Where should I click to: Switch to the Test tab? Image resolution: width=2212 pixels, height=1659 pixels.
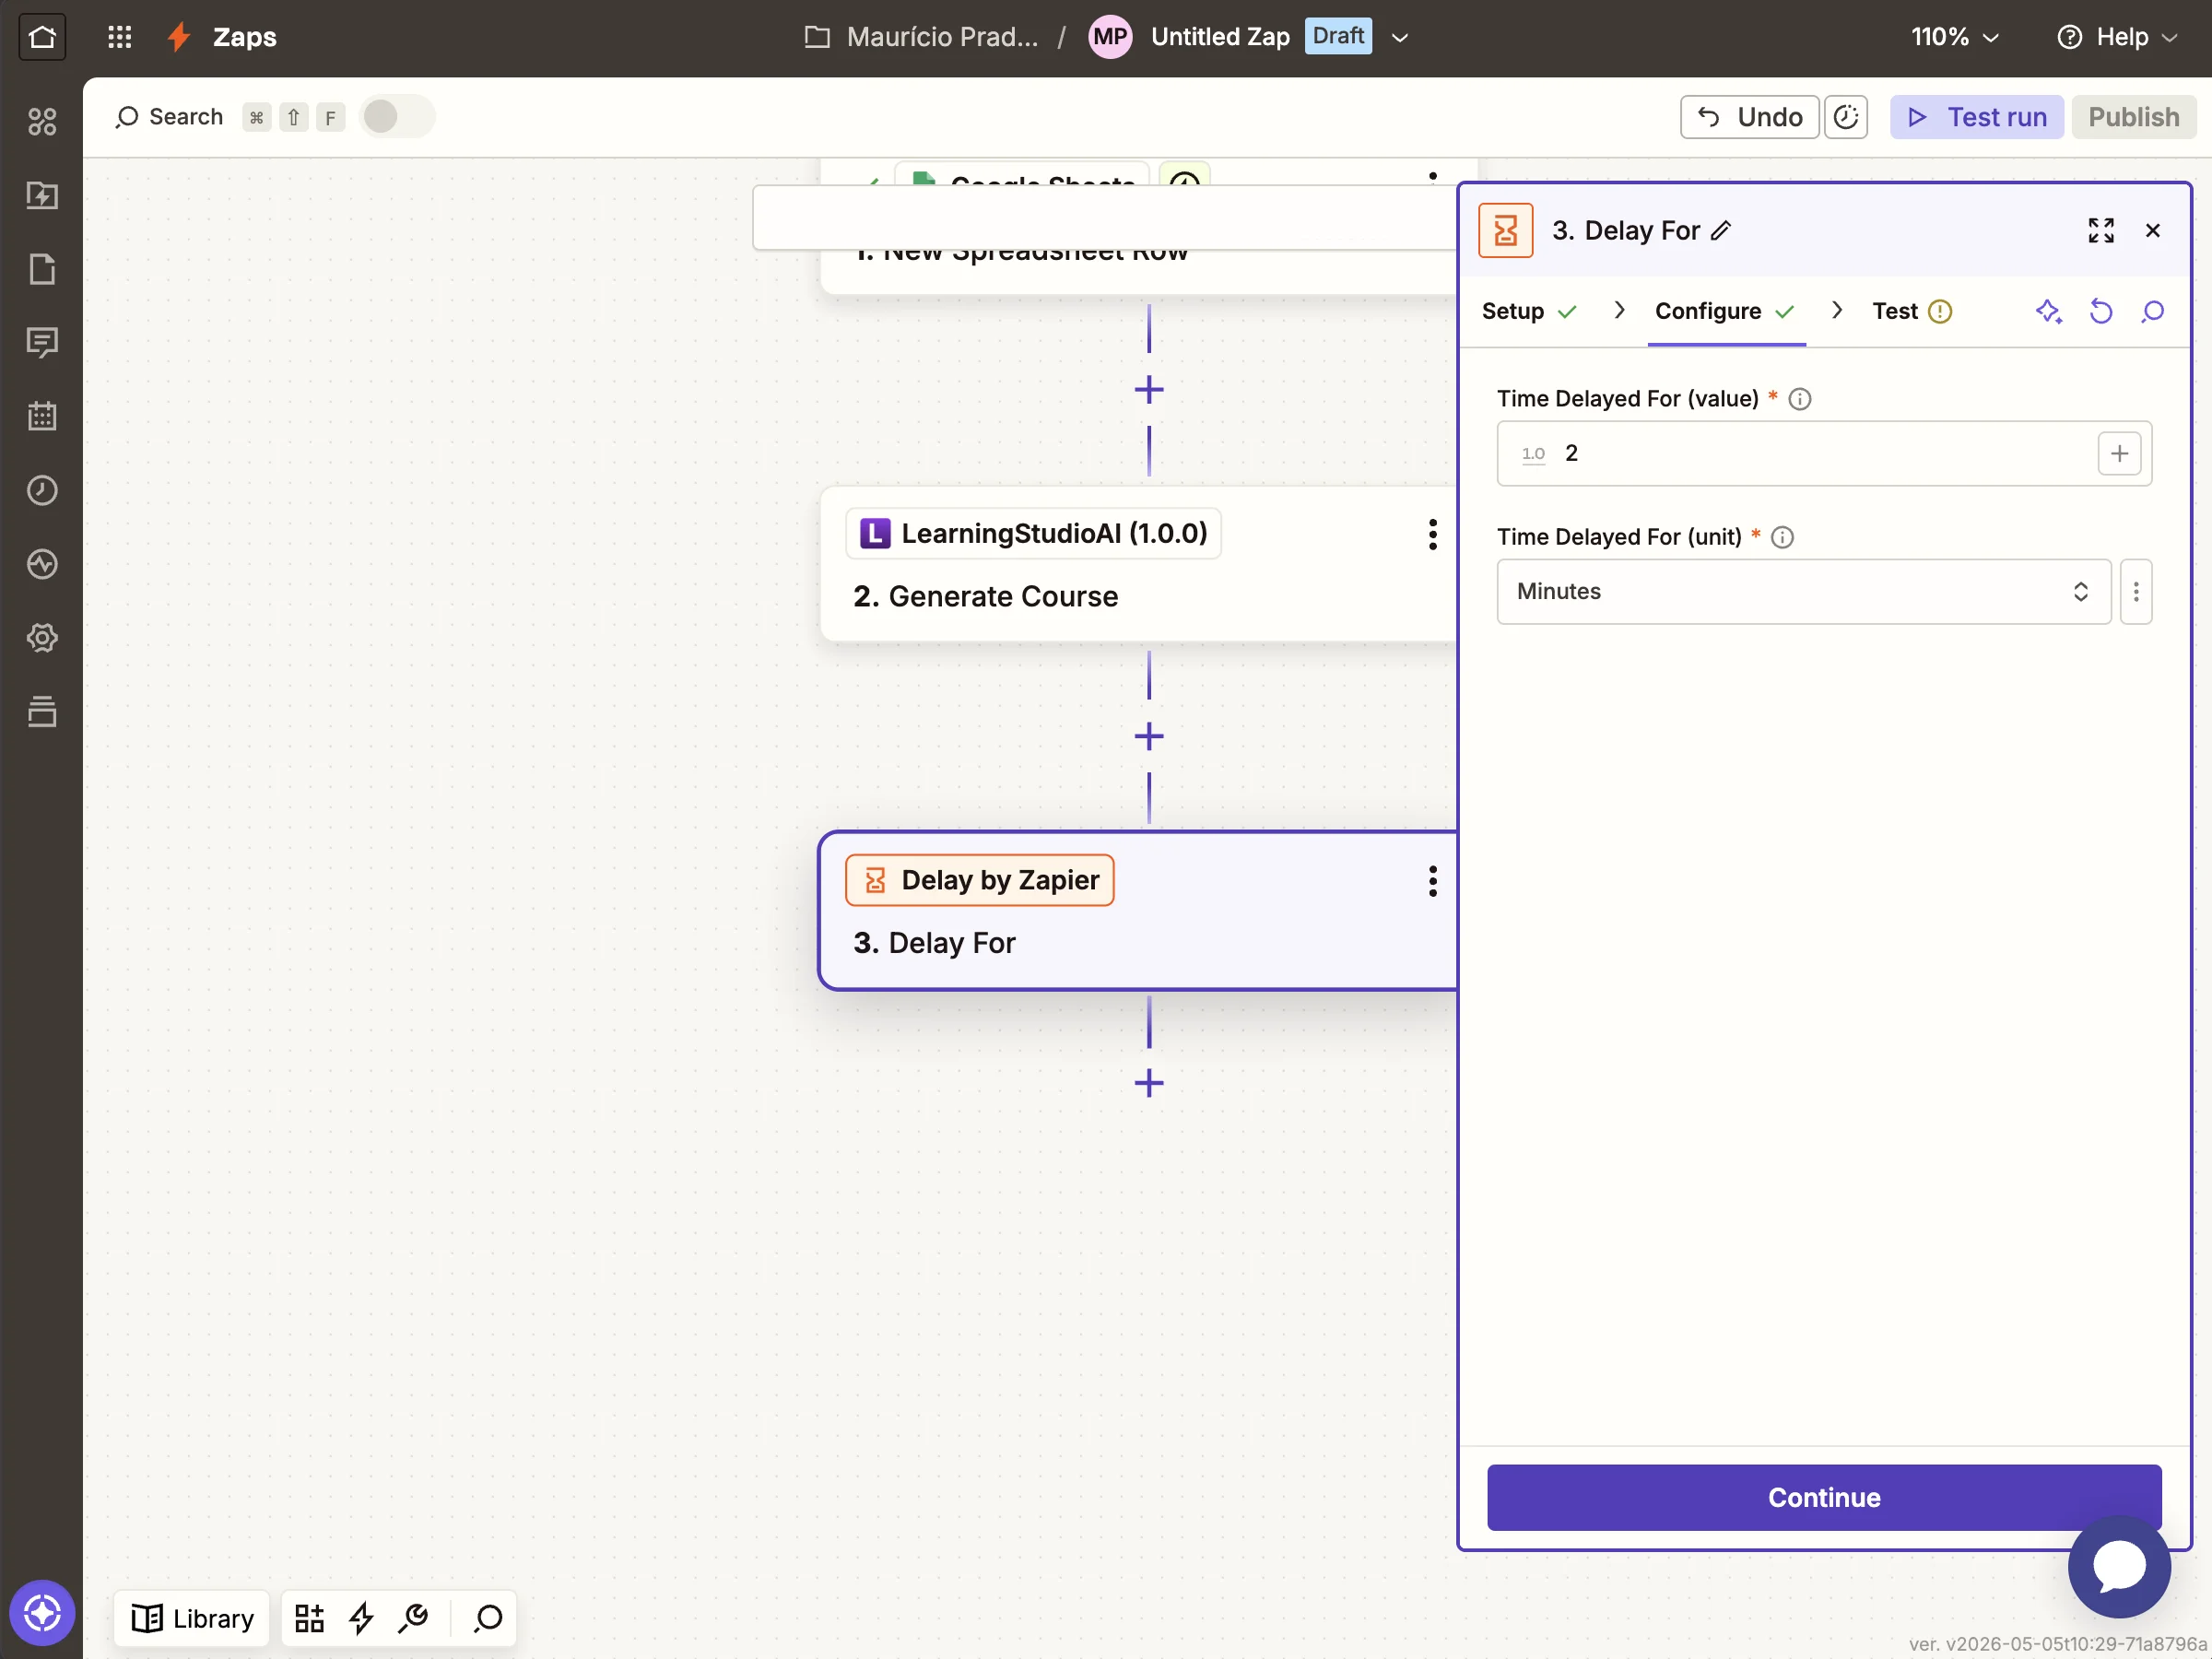click(x=1911, y=312)
